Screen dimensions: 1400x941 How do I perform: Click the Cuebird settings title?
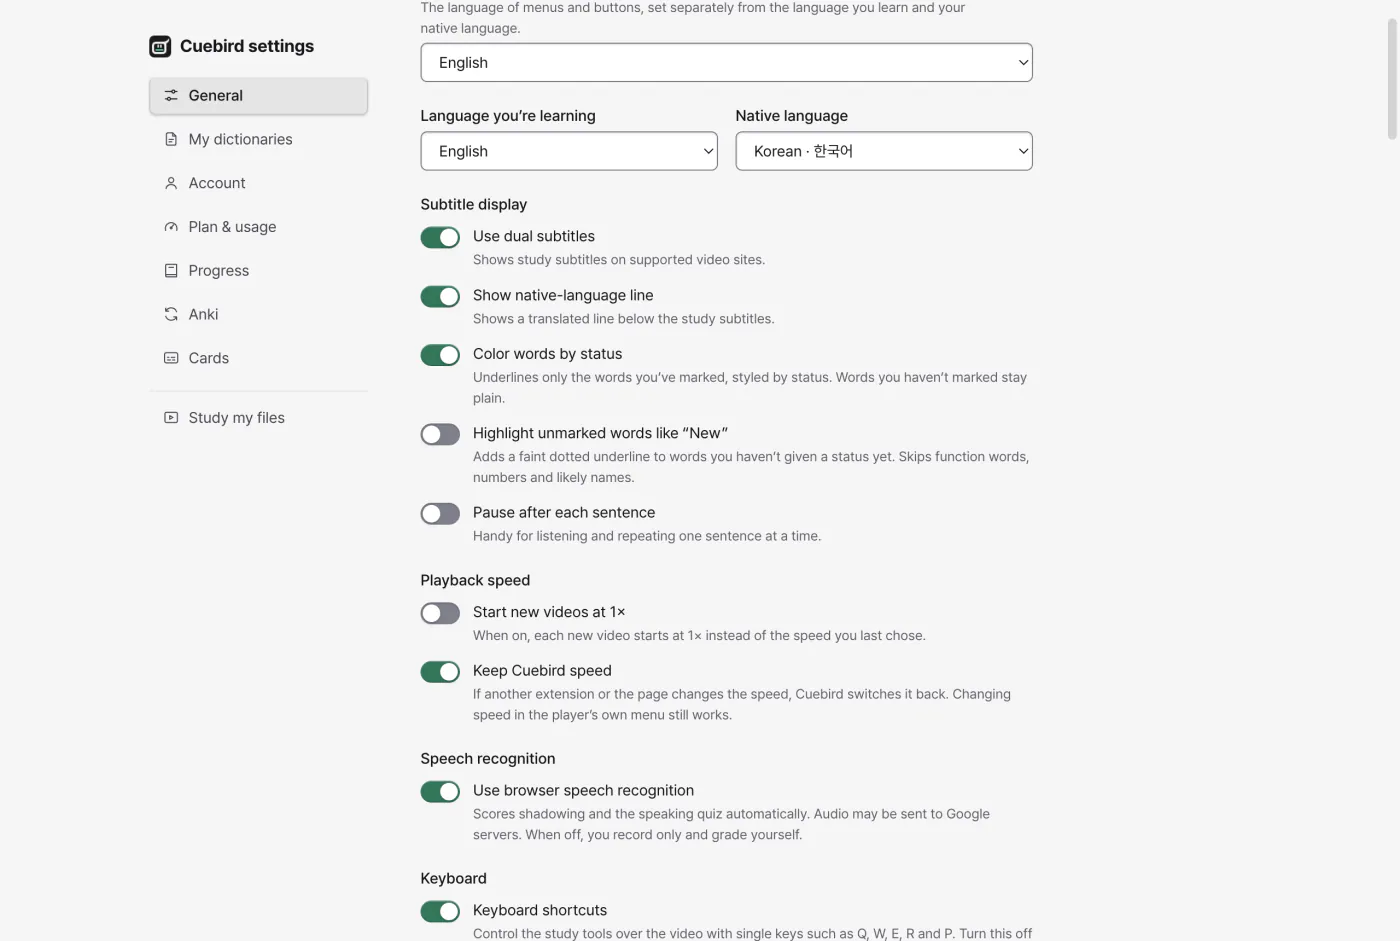(247, 46)
